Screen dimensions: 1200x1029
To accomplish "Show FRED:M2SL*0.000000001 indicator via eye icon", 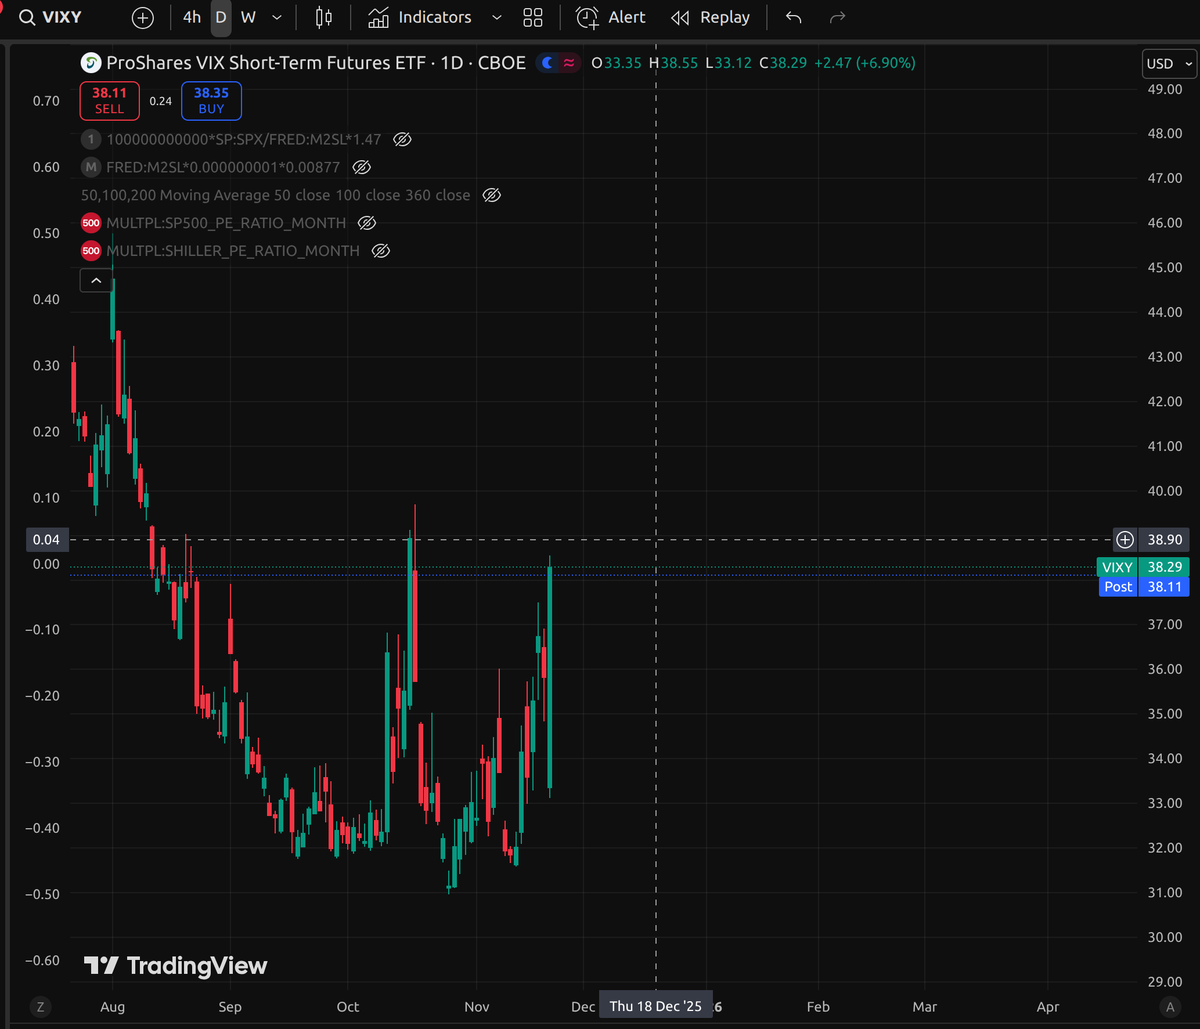I will 362,167.
